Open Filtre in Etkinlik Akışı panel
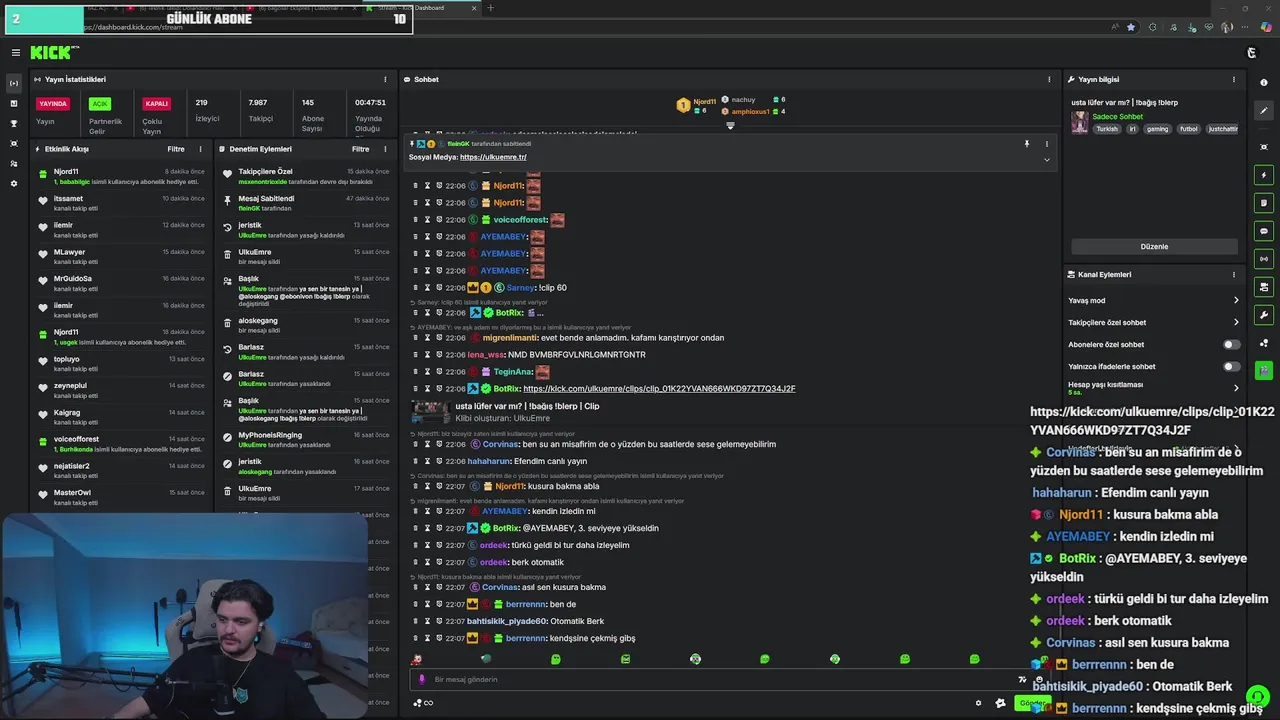Viewport: 1280px width, 720px height. 176,149
